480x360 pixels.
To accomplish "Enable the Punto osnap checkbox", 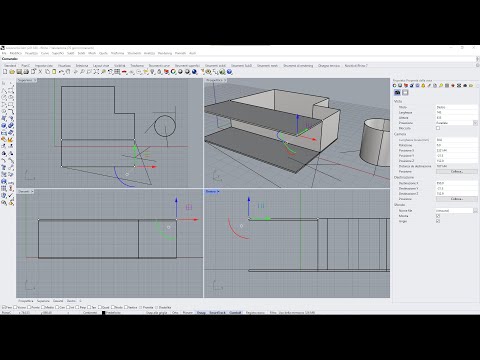I will click(x=29, y=307).
